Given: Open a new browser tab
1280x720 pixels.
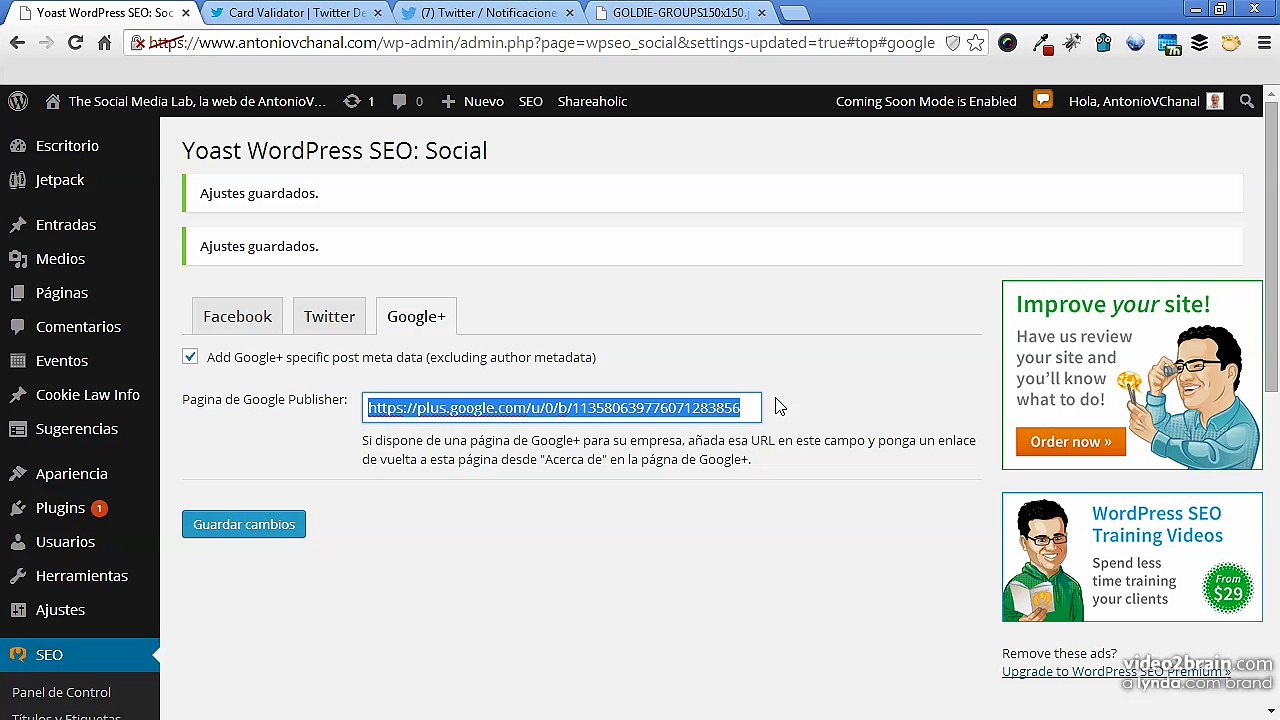Looking at the screenshot, I should tap(794, 13).
